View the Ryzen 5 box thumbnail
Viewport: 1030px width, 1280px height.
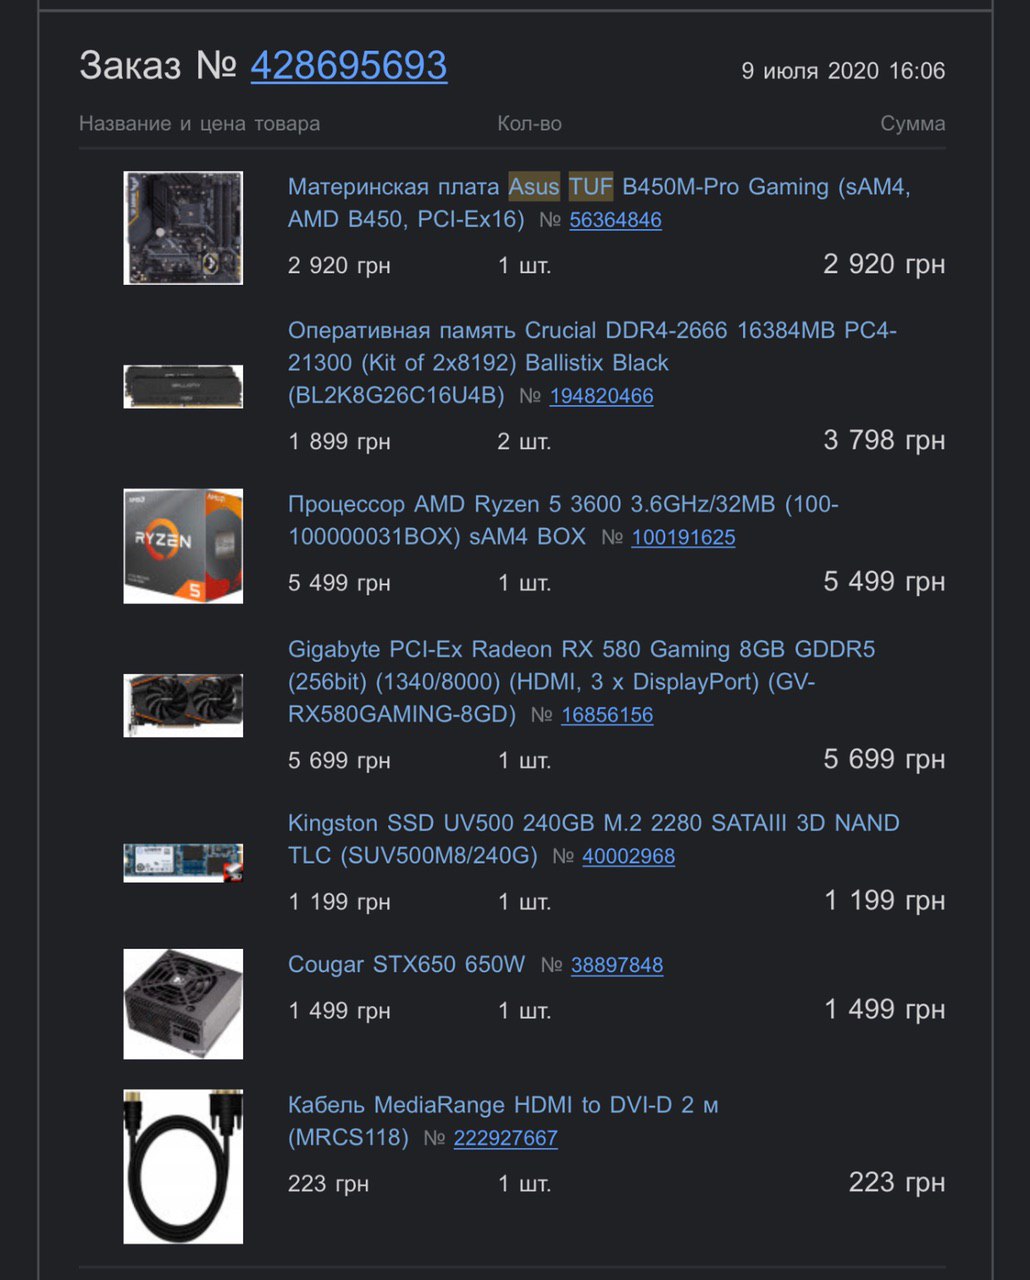(183, 546)
